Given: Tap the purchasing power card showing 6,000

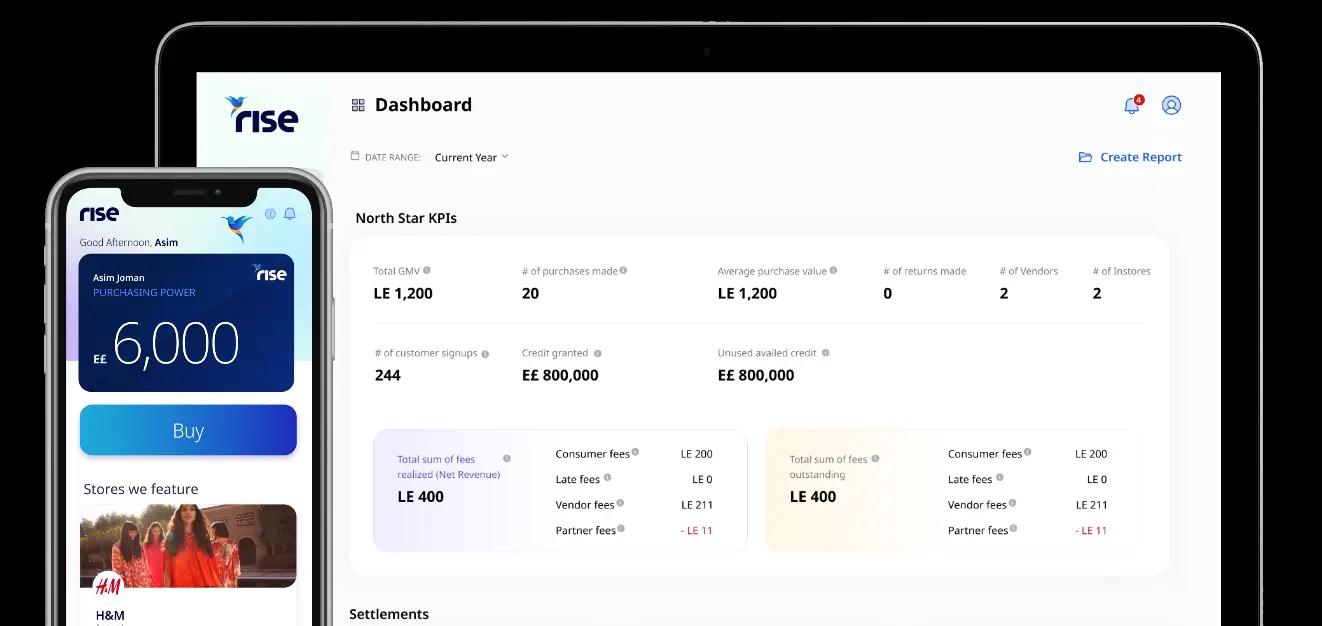Looking at the screenshot, I should click(x=187, y=322).
